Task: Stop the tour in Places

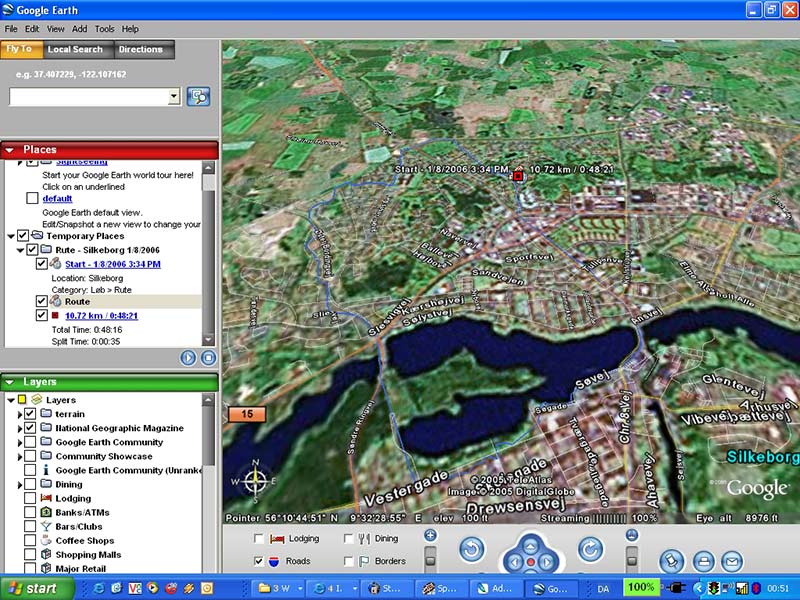Action: click(x=208, y=358)
